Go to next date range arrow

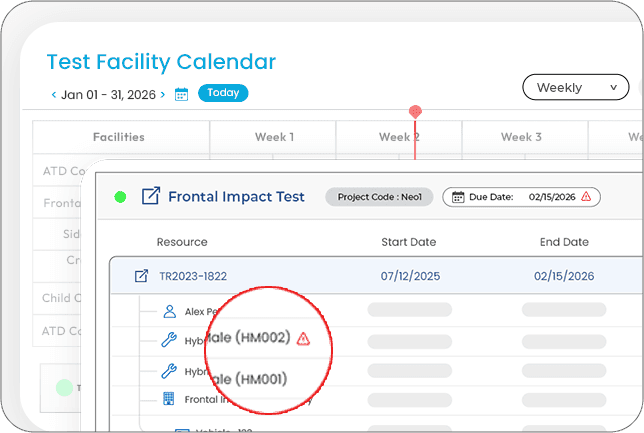[x=163, y=95]
